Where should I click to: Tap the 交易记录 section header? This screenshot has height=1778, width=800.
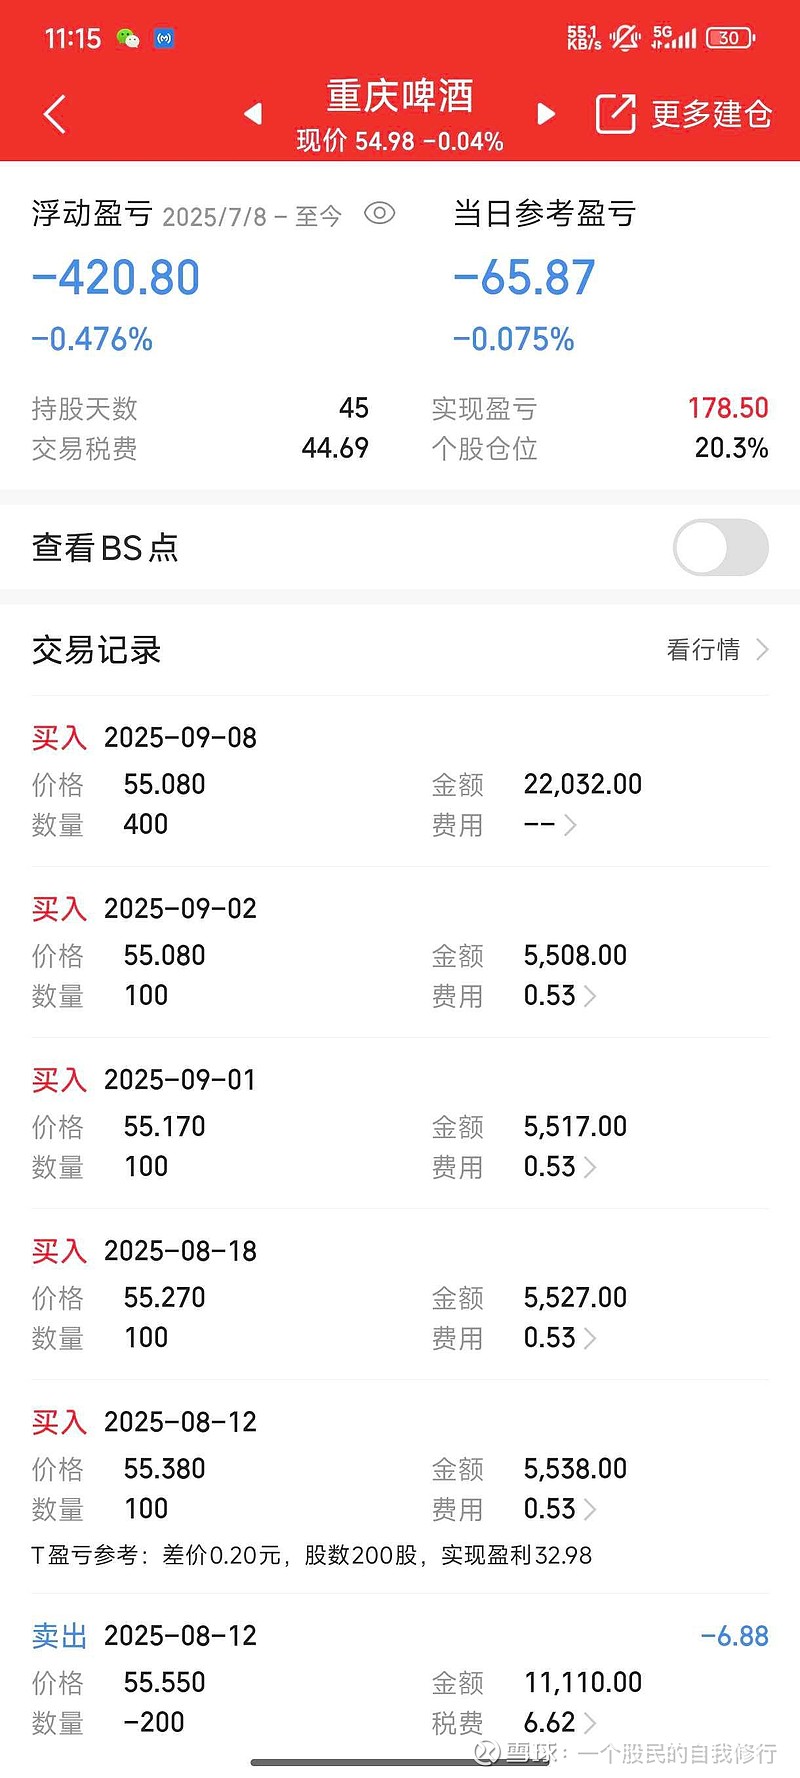pyautogui.click(x=96, y=650)
